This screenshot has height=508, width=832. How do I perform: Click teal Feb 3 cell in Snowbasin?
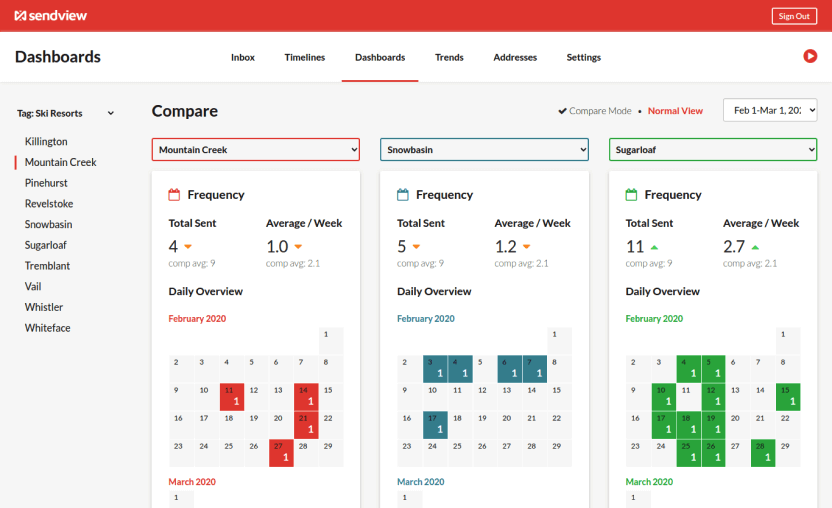pos(435,369)
